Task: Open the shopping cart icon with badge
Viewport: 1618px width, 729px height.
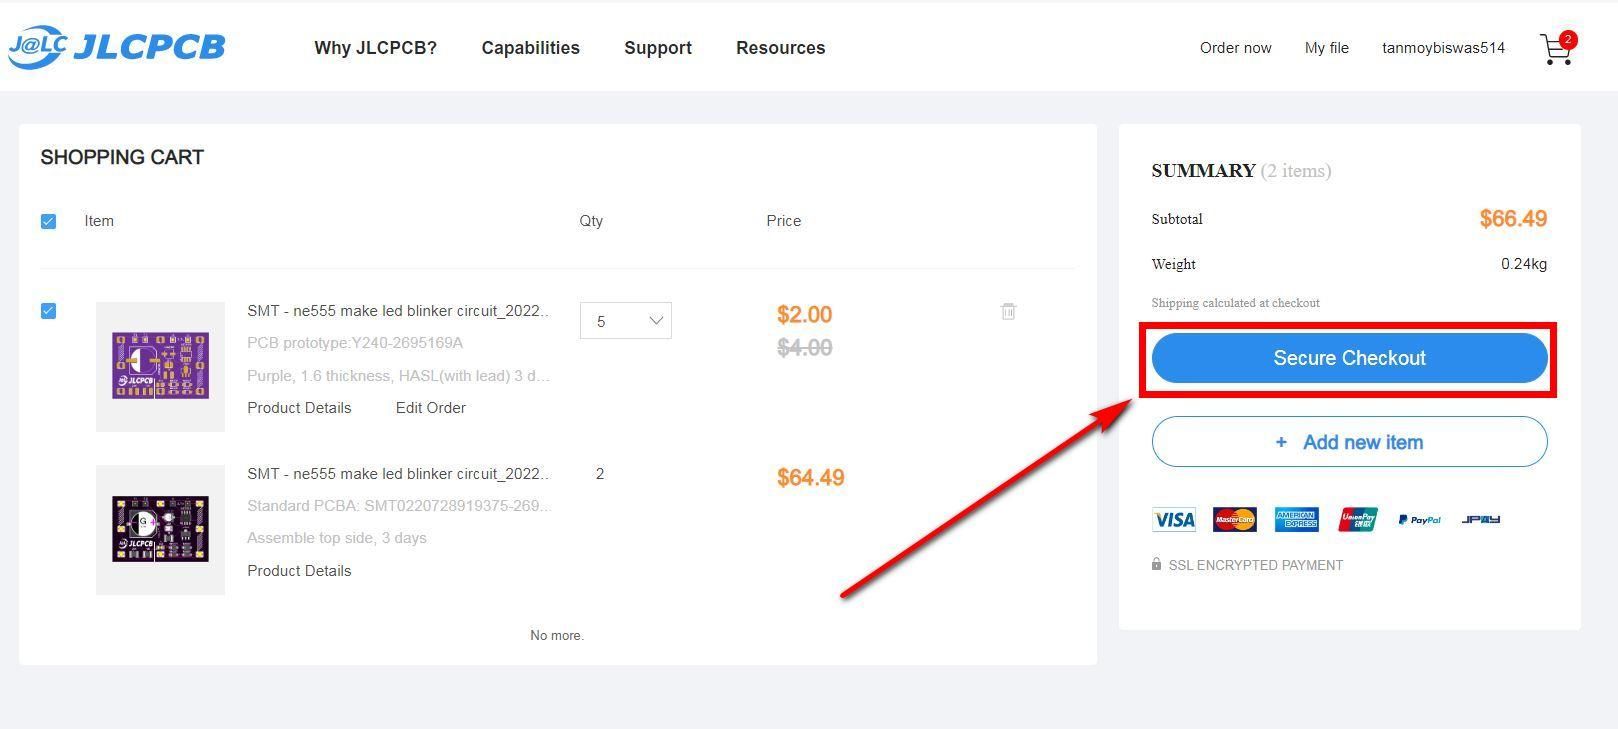Action: (1558, 48)
